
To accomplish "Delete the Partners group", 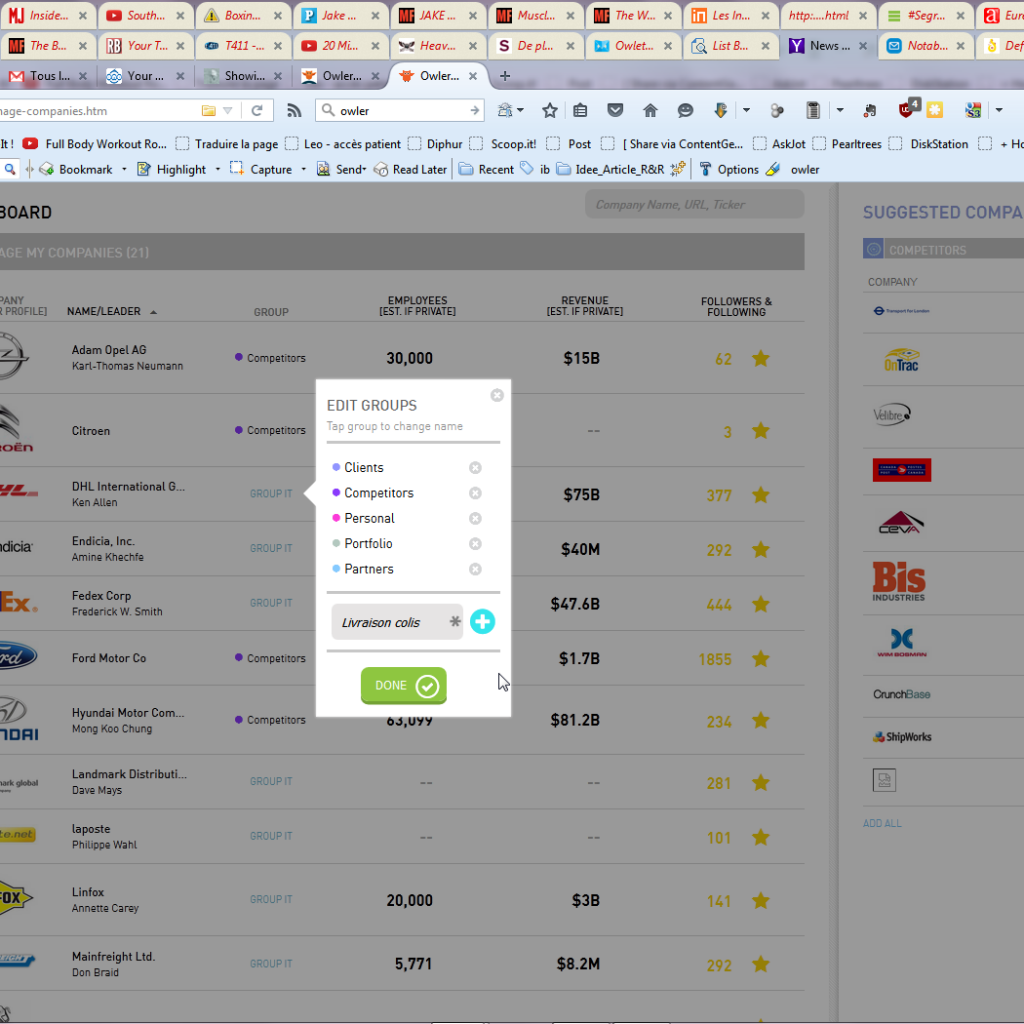I will [475, 569].
